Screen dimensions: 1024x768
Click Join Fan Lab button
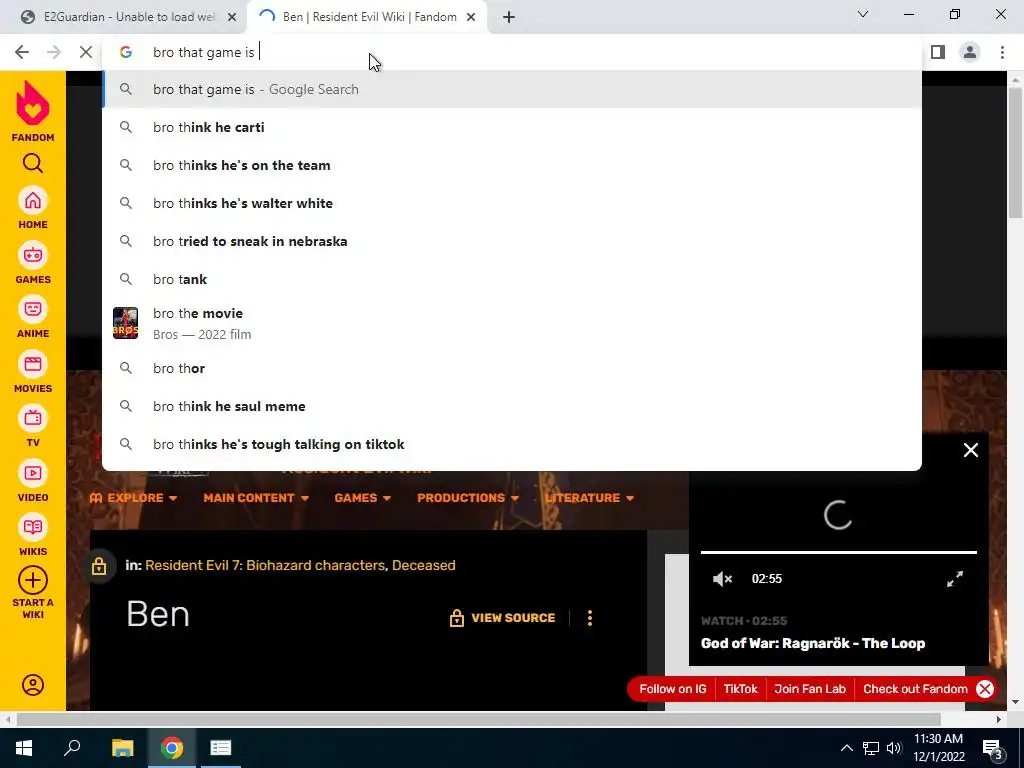point(810,689)
